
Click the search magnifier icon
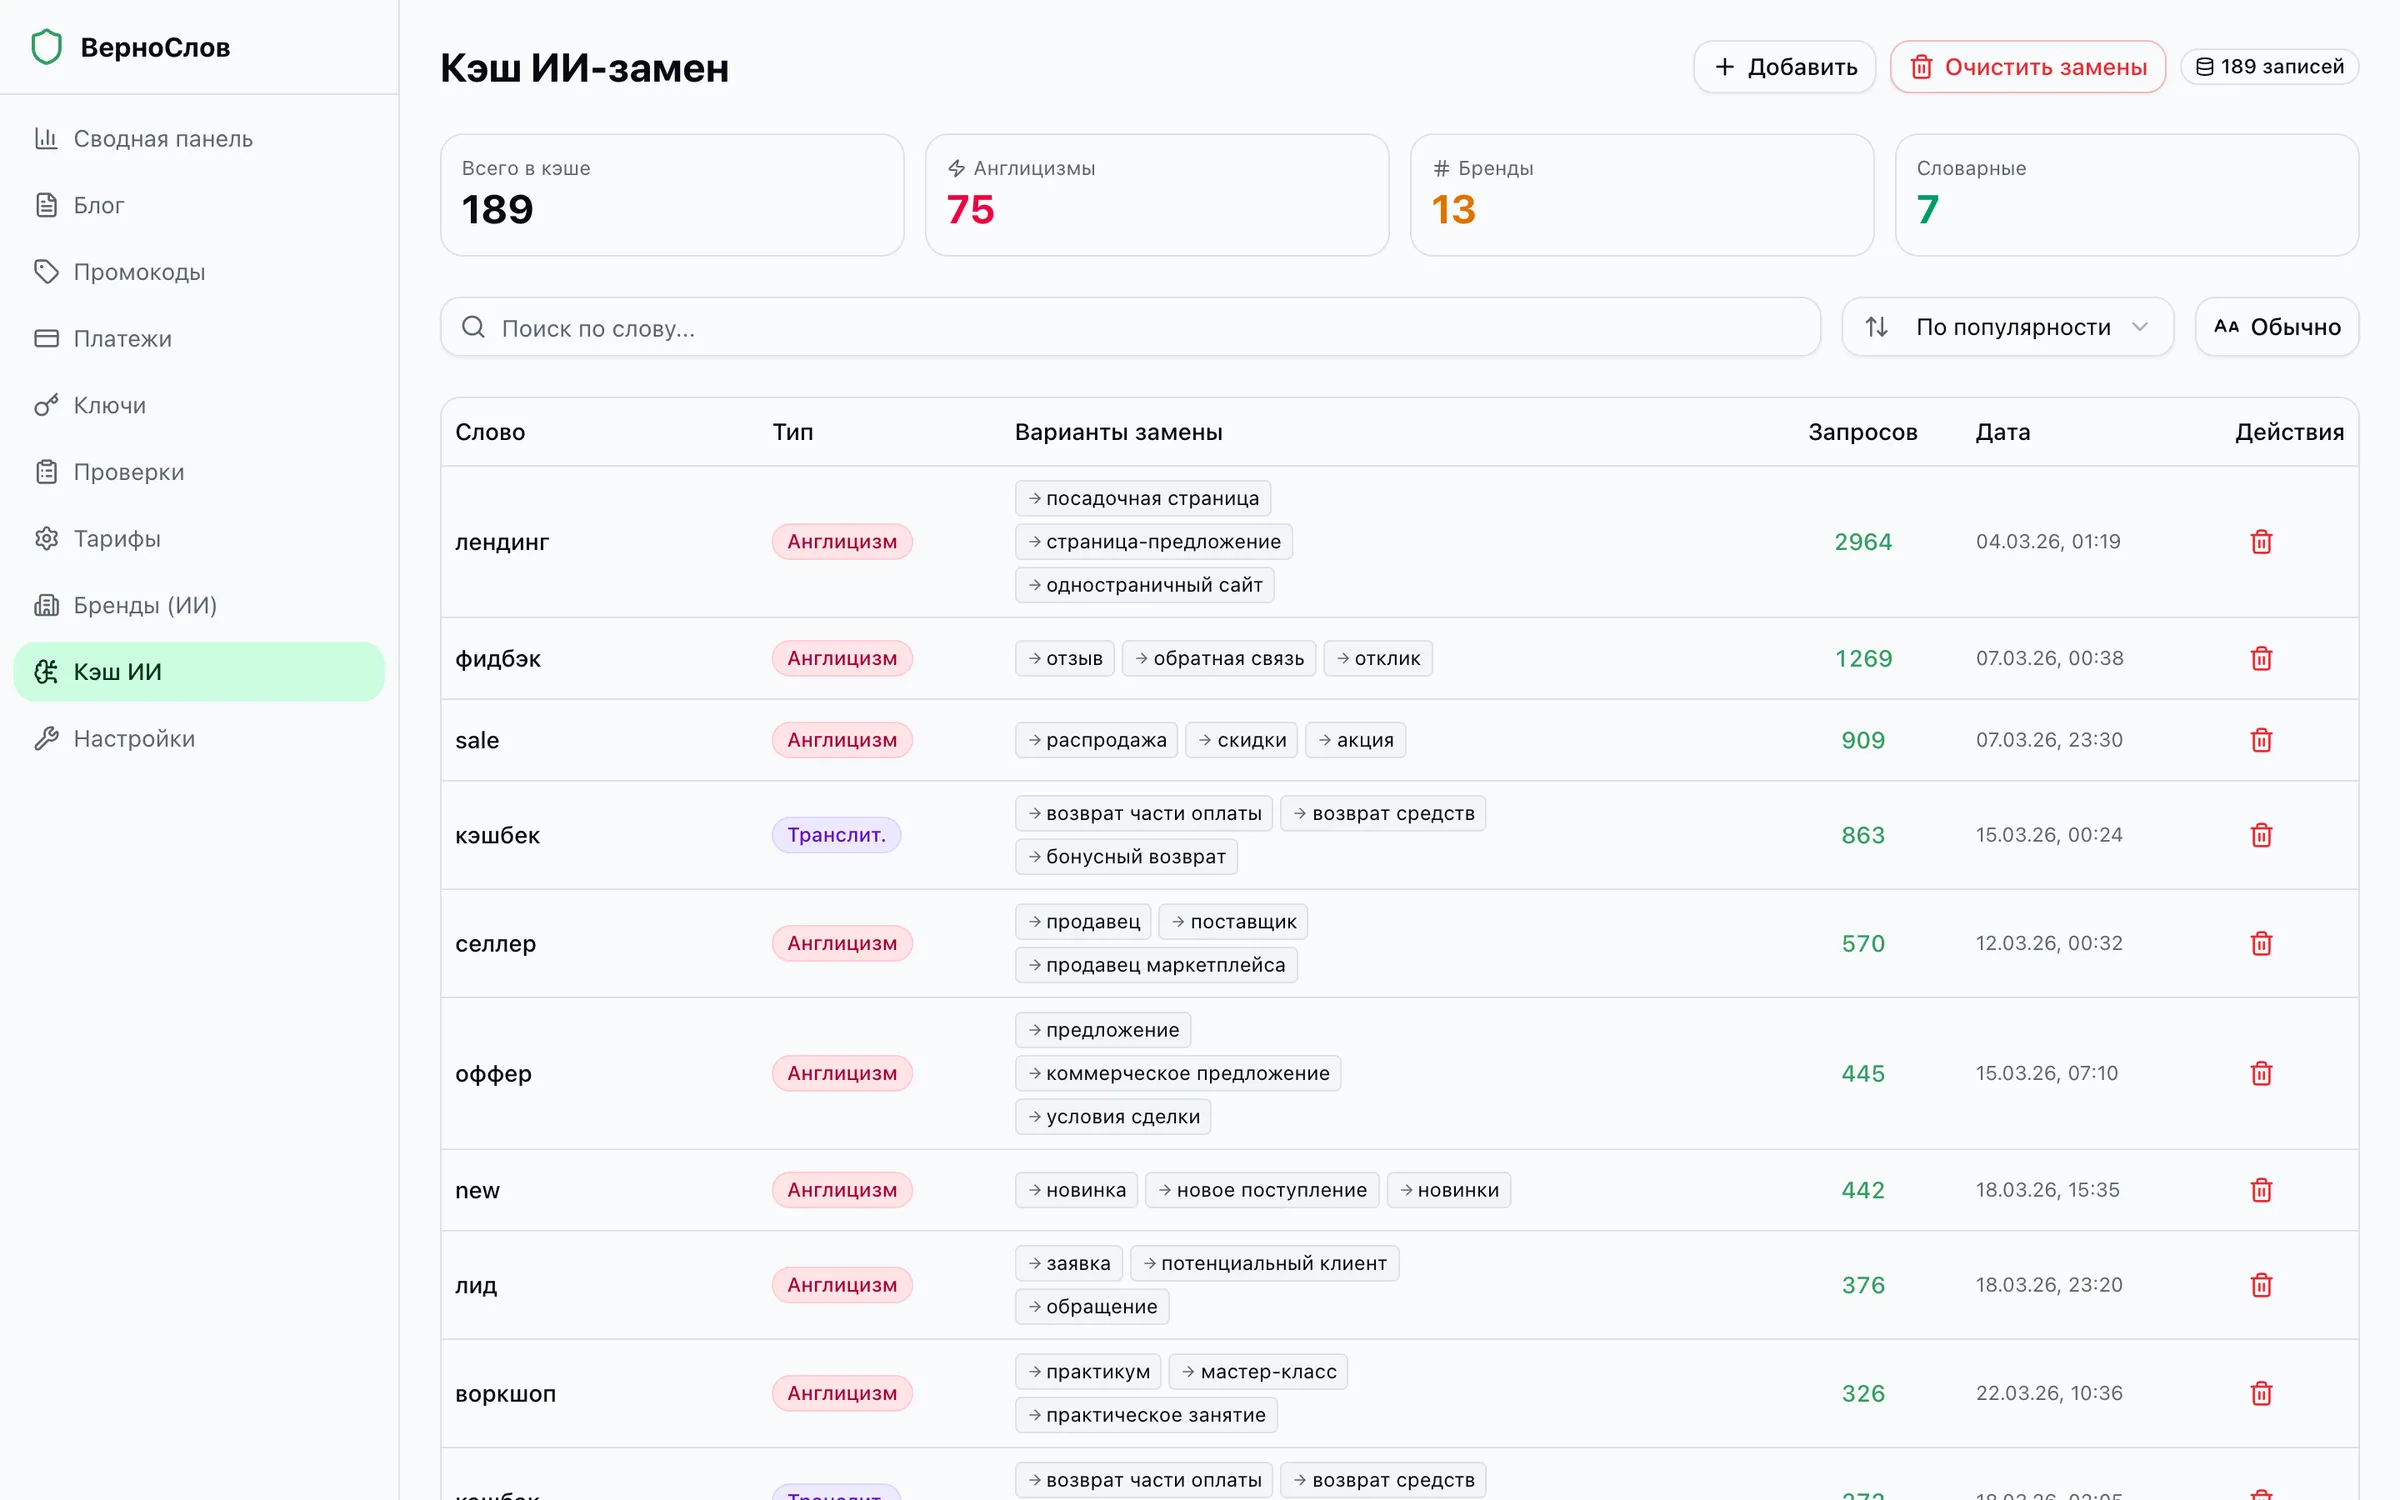[x=473, y=327]
